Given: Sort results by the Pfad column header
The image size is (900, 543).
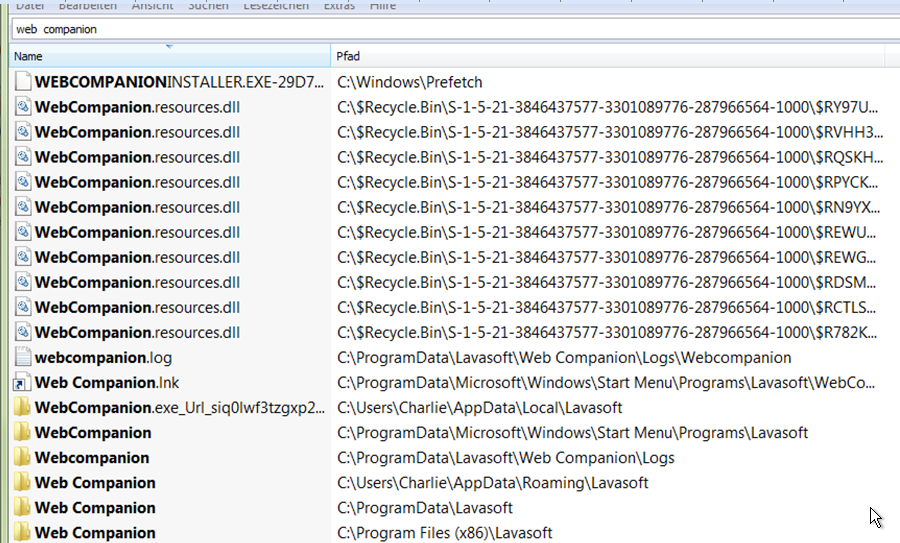Looking at the screenshot, I should pos(608,56).
